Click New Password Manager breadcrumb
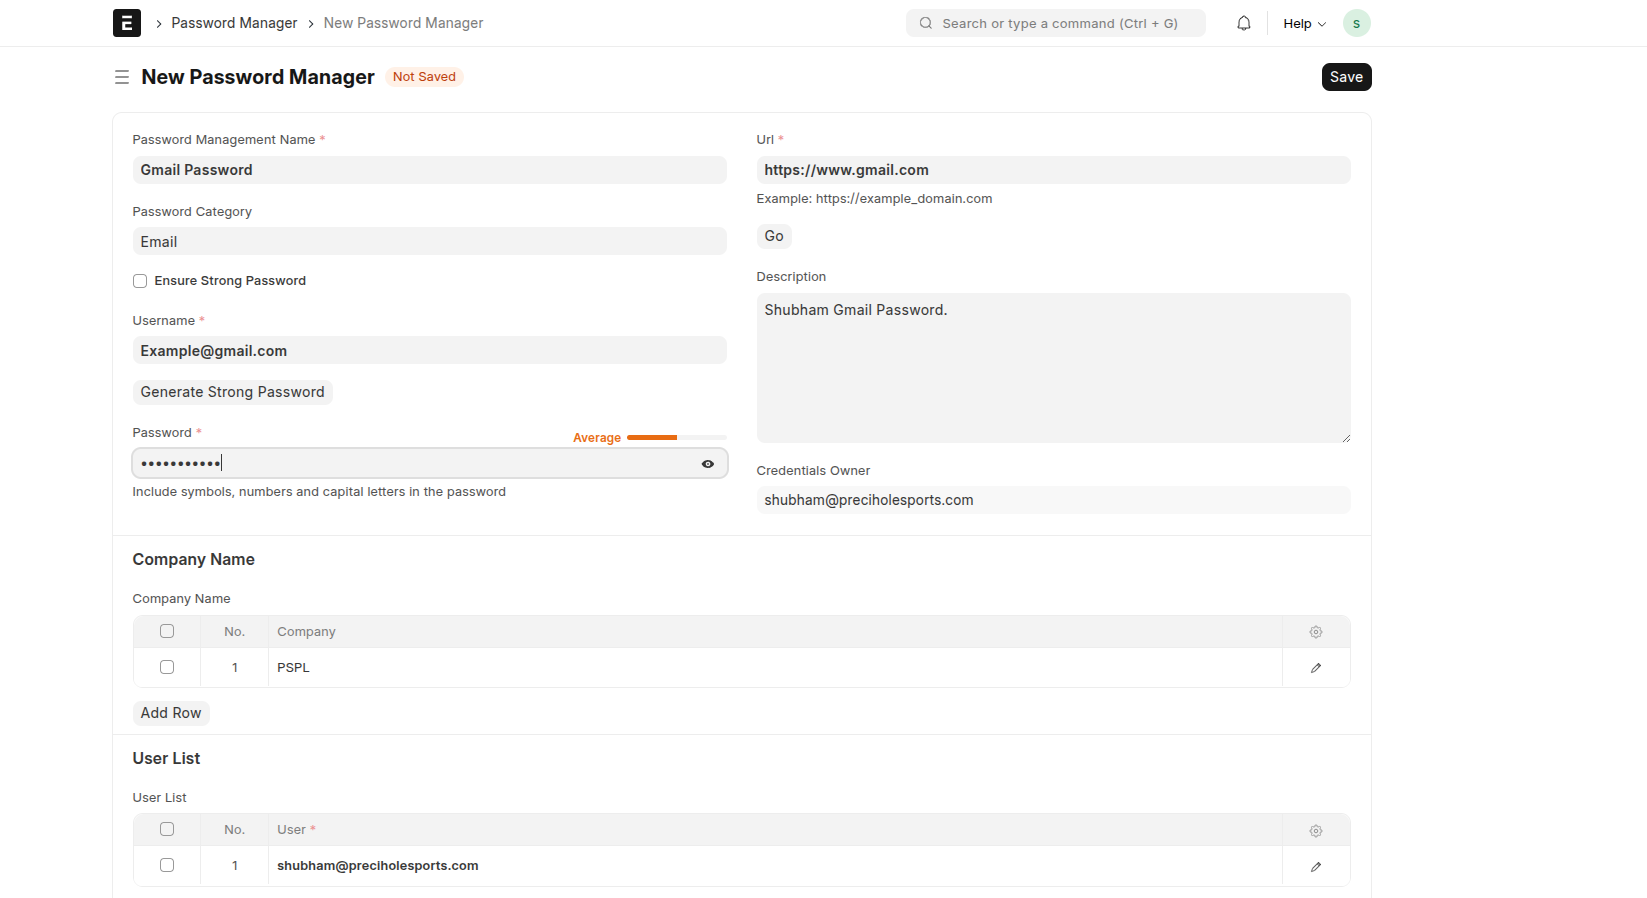This screenshot has height=898, width=1647. [403, 23]
